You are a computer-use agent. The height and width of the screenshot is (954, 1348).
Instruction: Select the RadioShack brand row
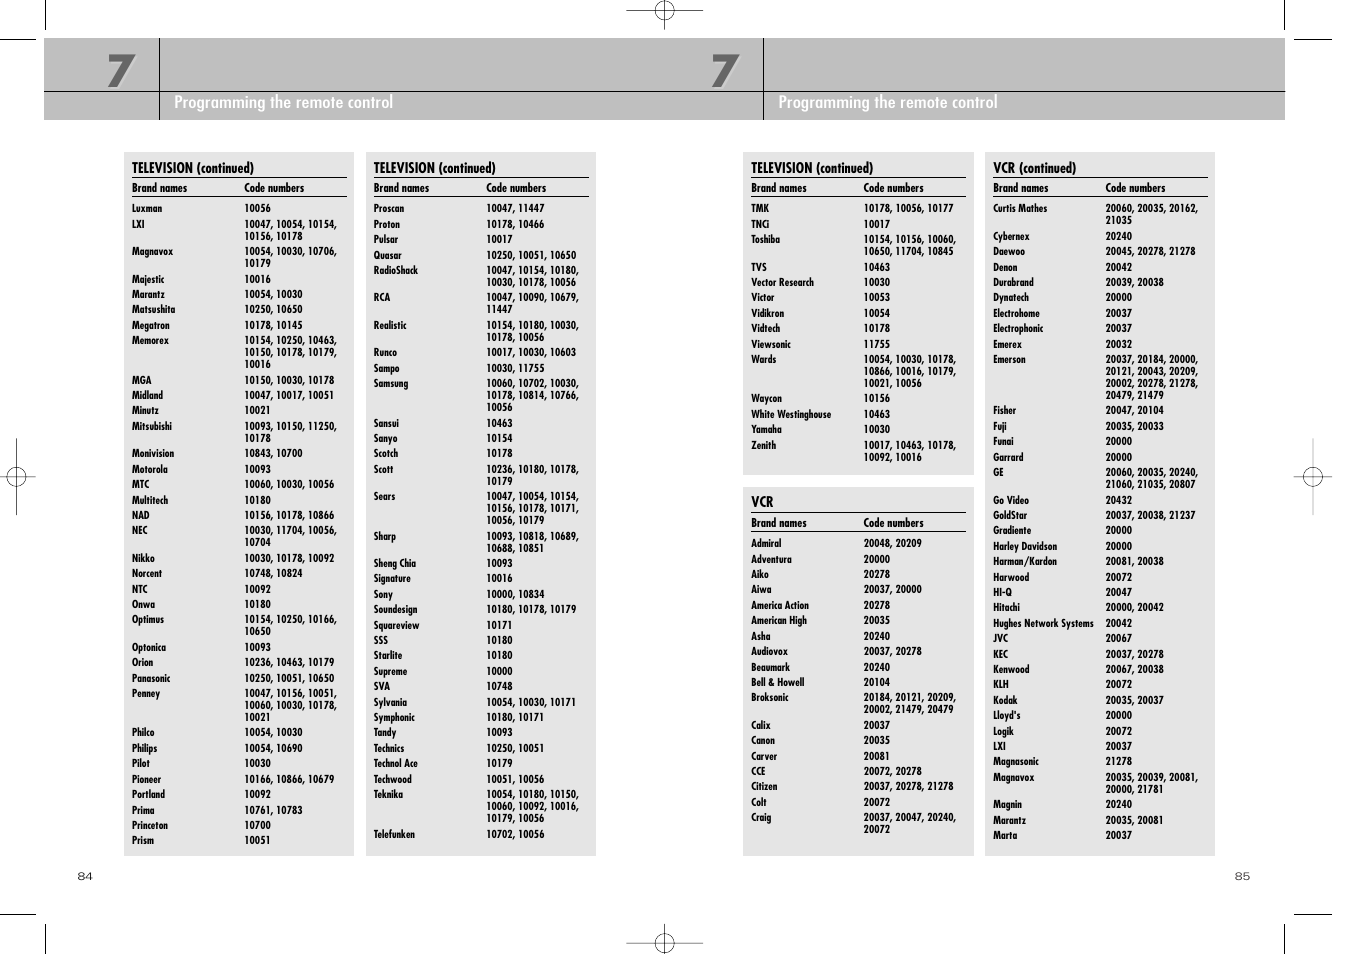tap(396, 271)
